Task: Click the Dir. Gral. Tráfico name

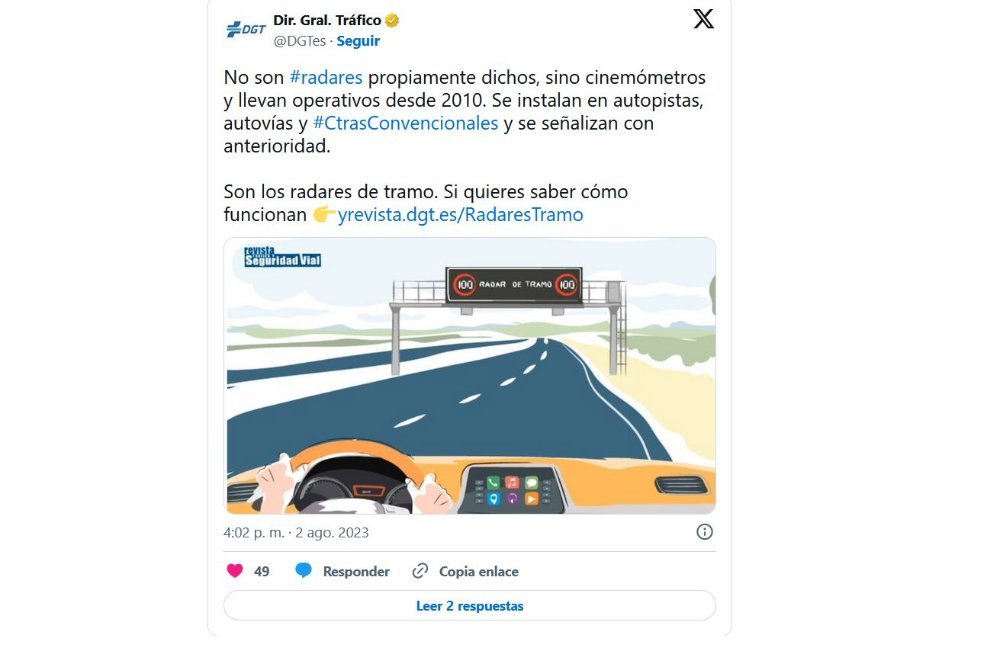Action: [327, 20]
